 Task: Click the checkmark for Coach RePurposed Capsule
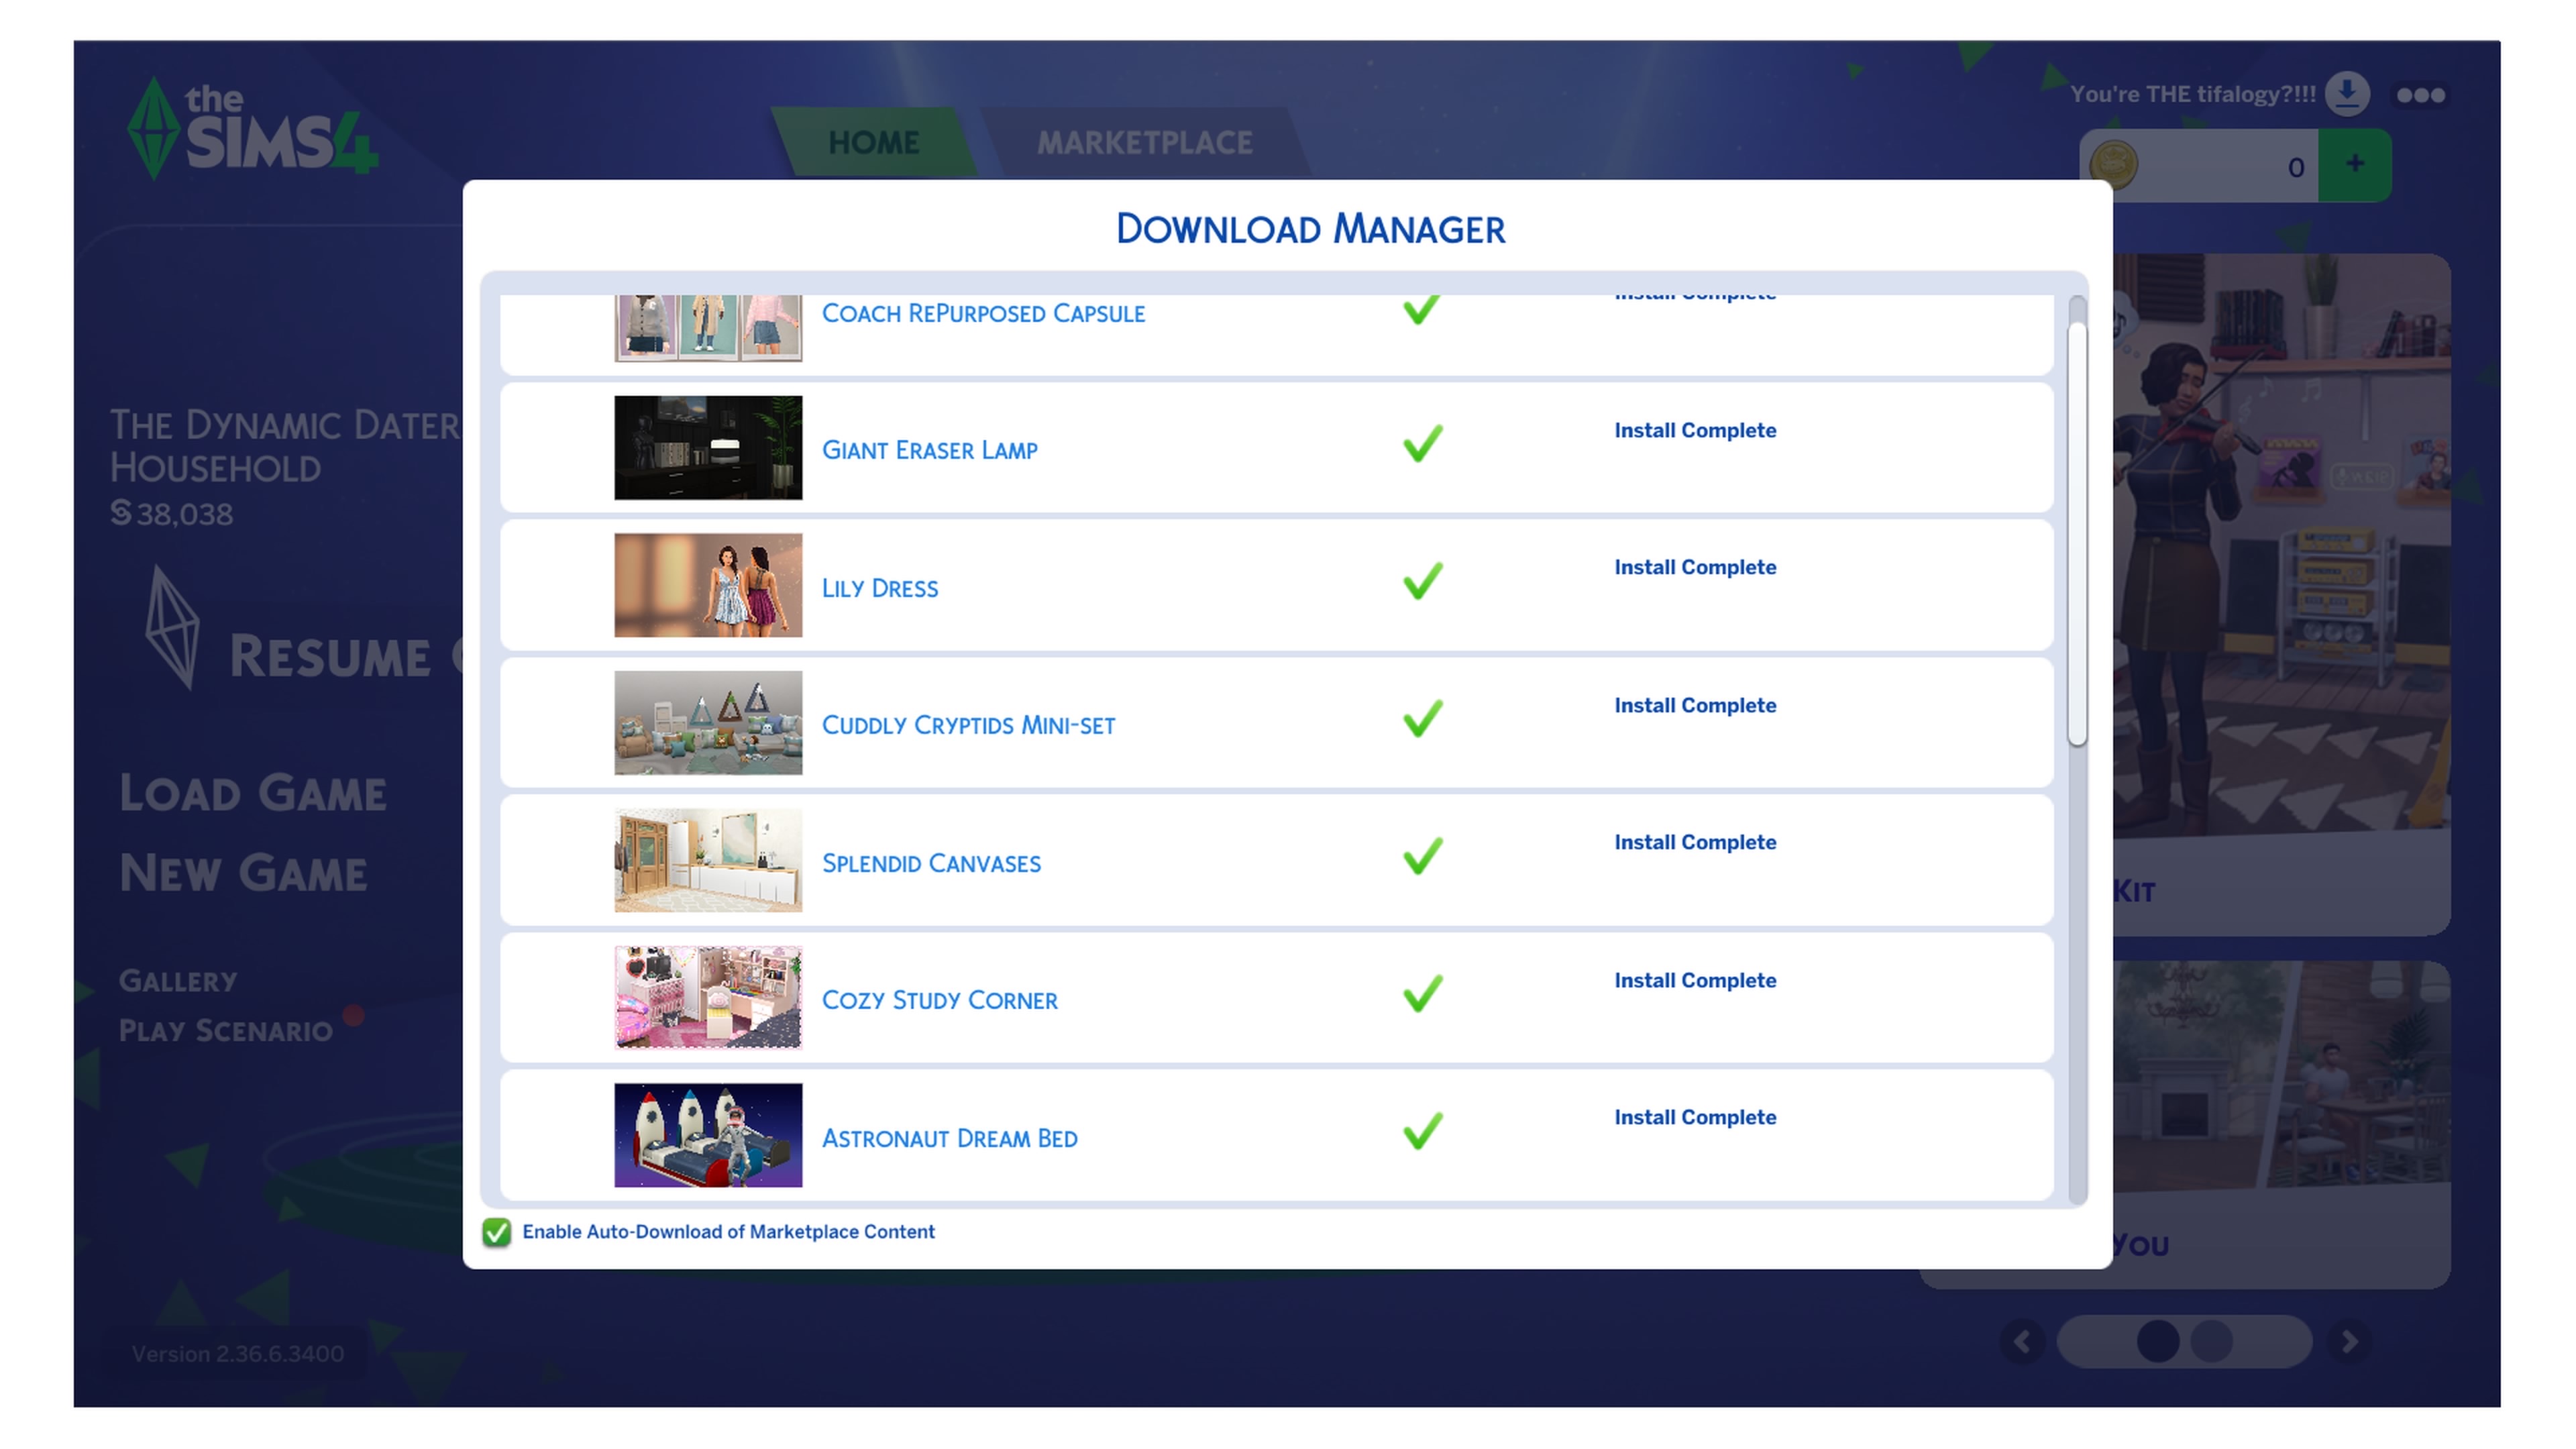click(x=1422, y=309)
